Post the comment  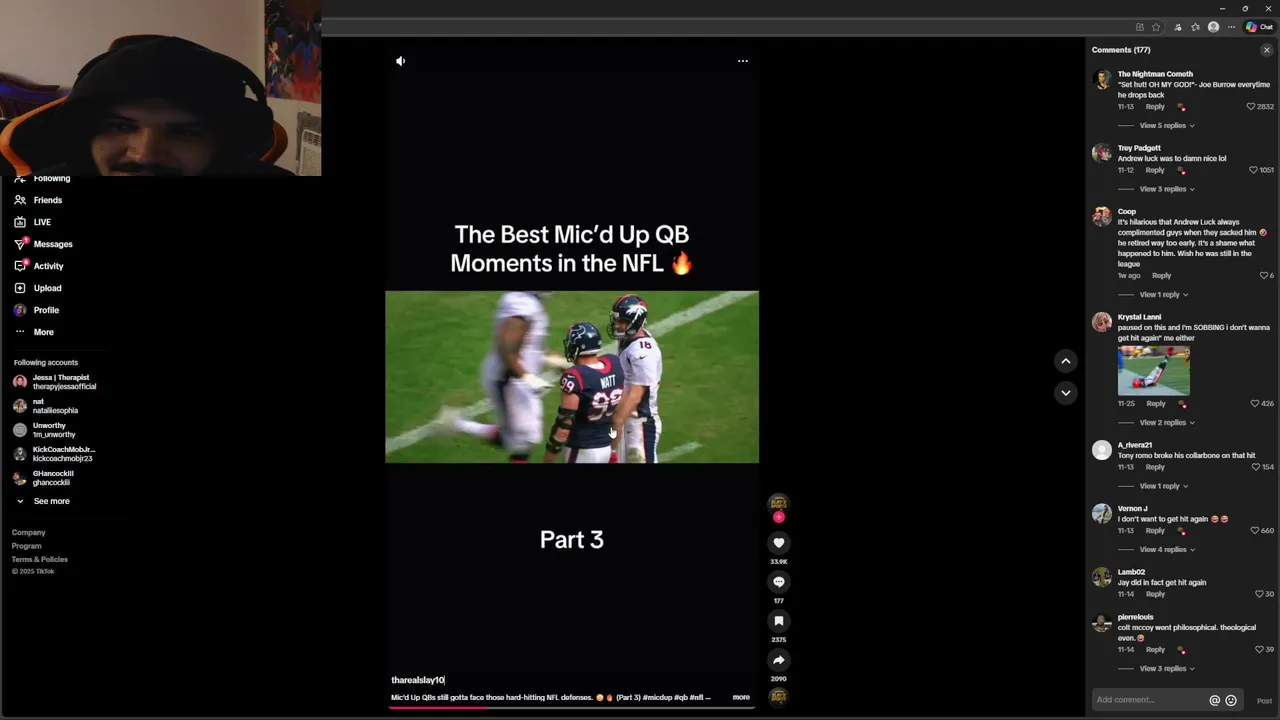click(1264, 700)
